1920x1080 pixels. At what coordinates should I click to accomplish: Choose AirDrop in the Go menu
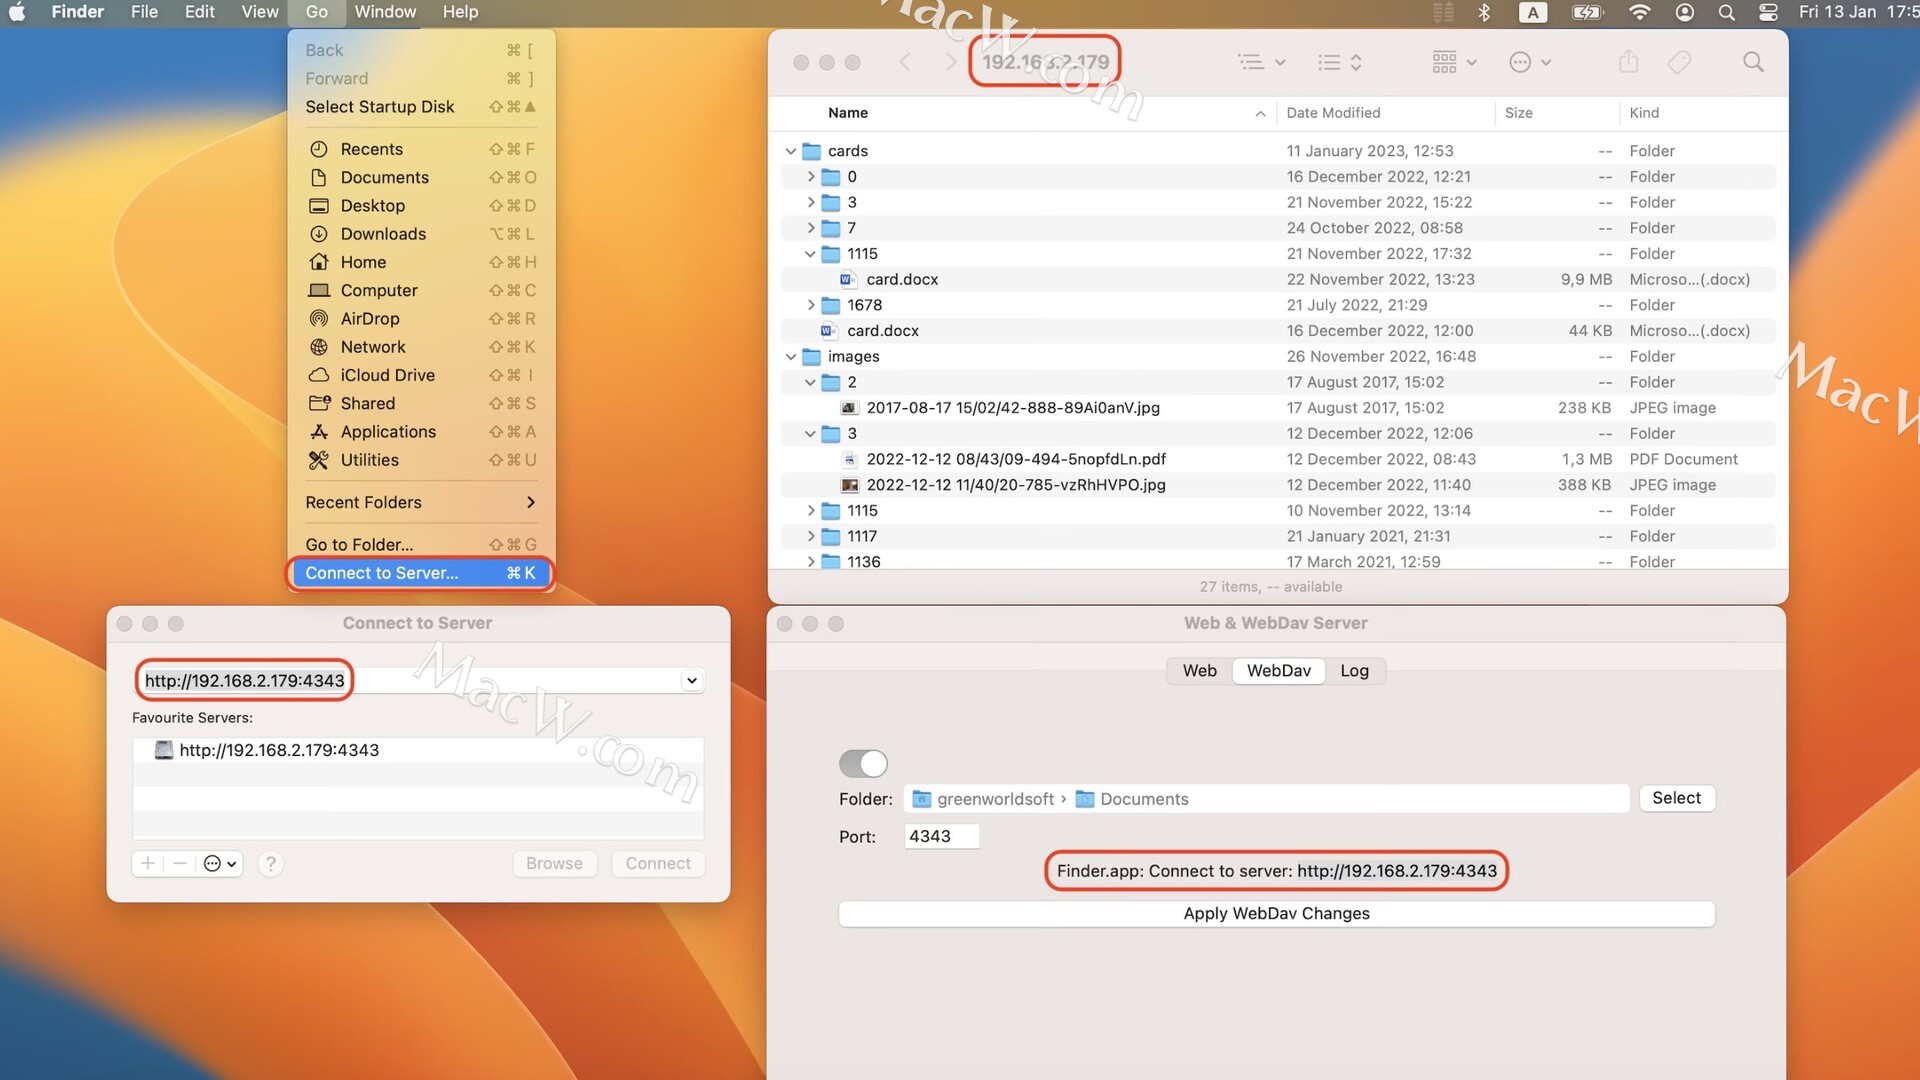421,318
